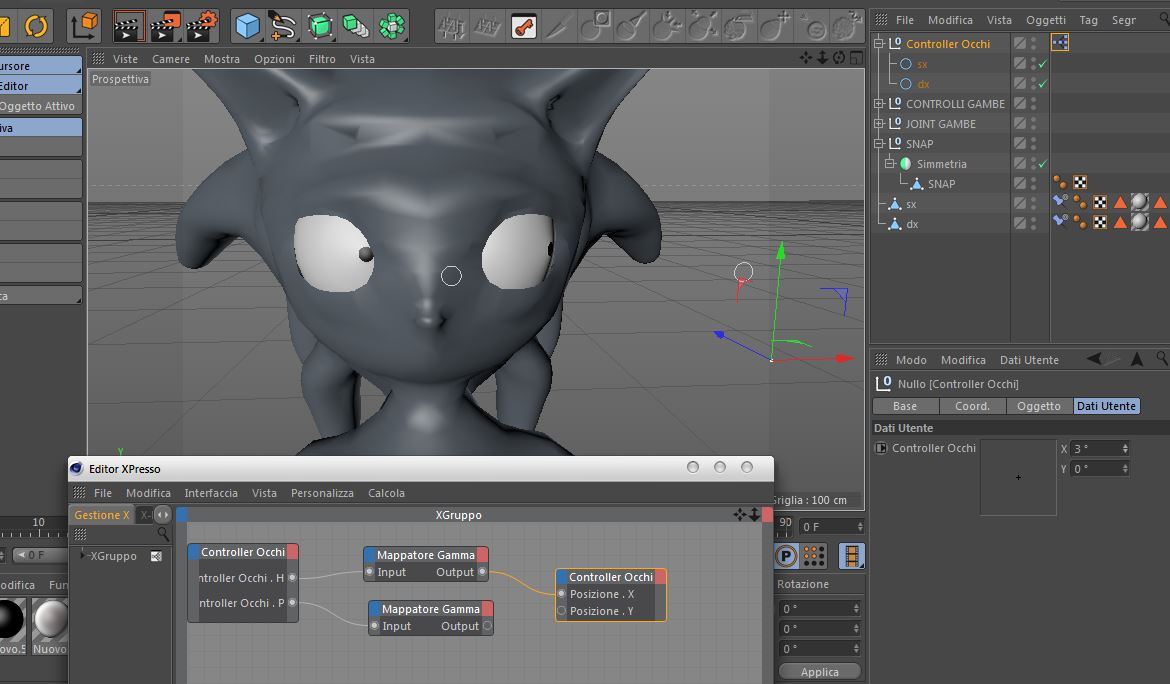Click the spline pen tool icon

coord(283,25)
